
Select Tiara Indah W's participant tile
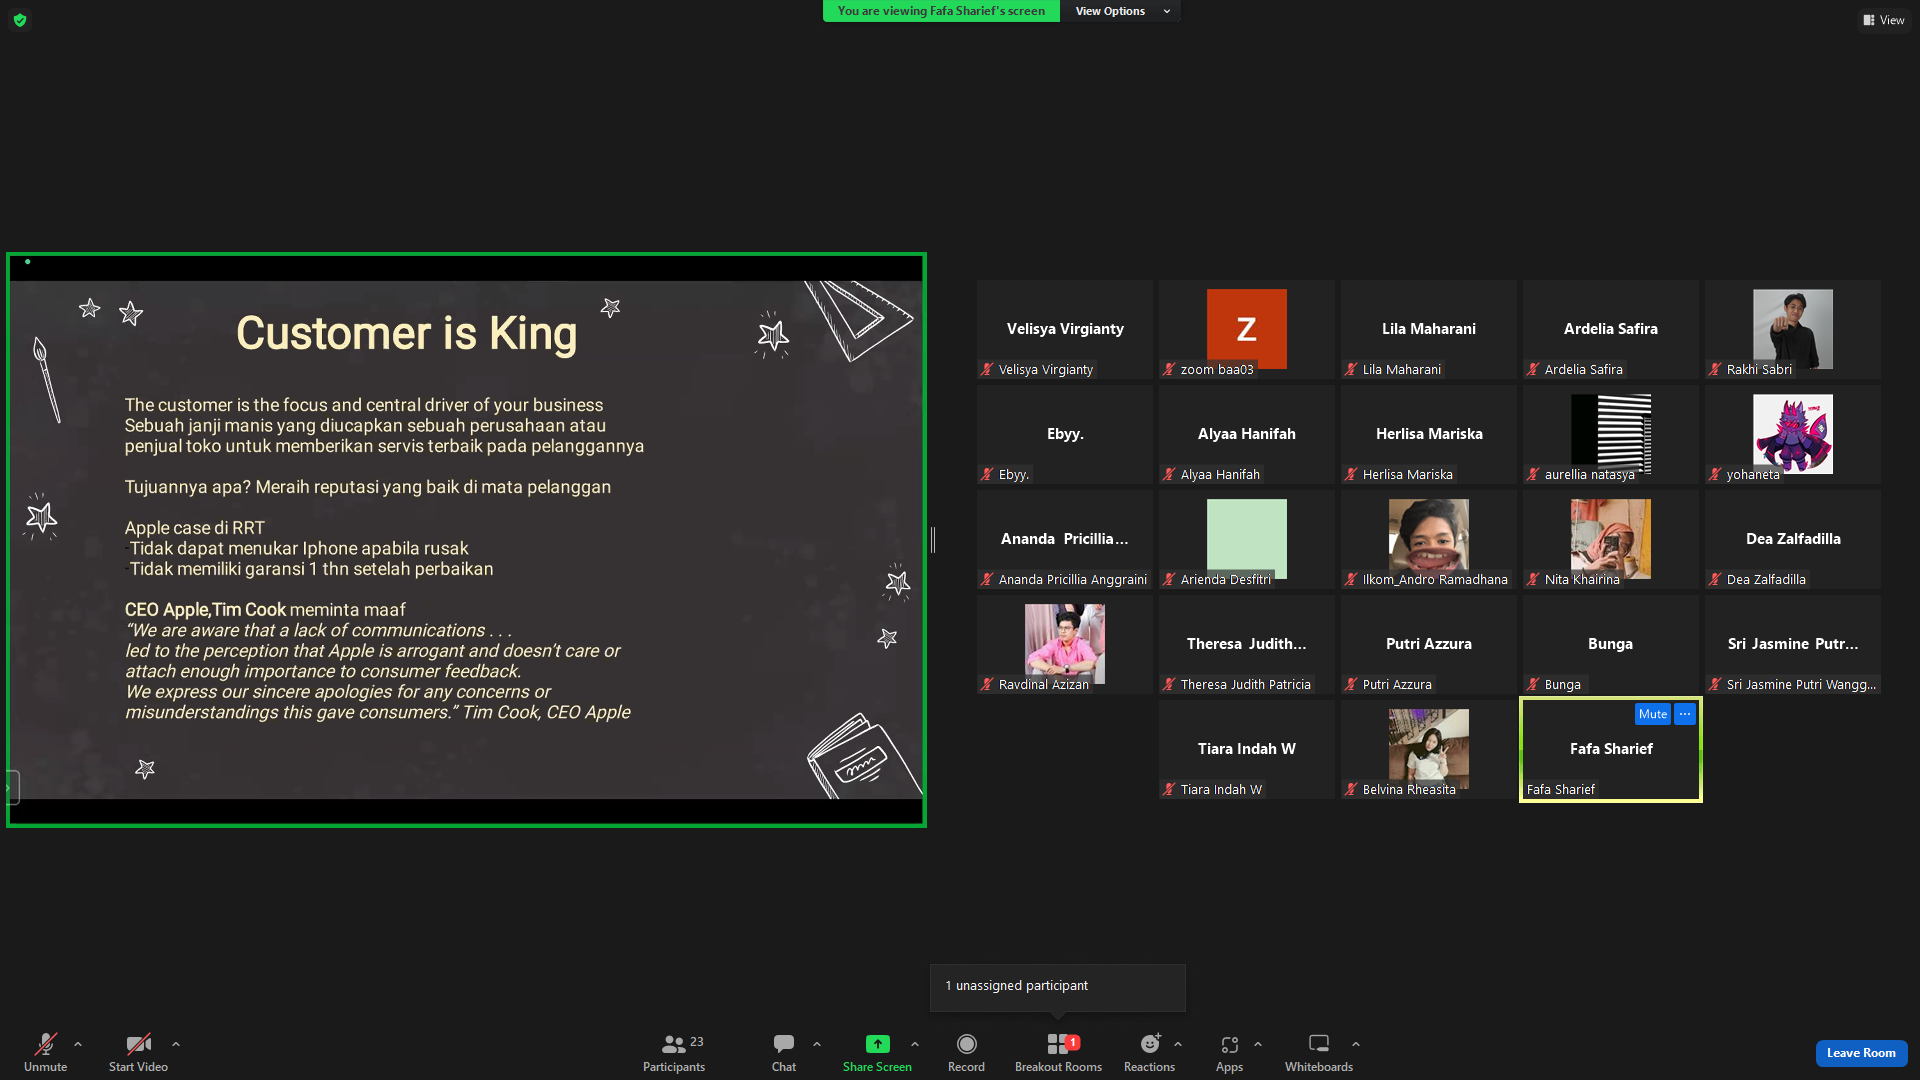[x=1247, y=749]
